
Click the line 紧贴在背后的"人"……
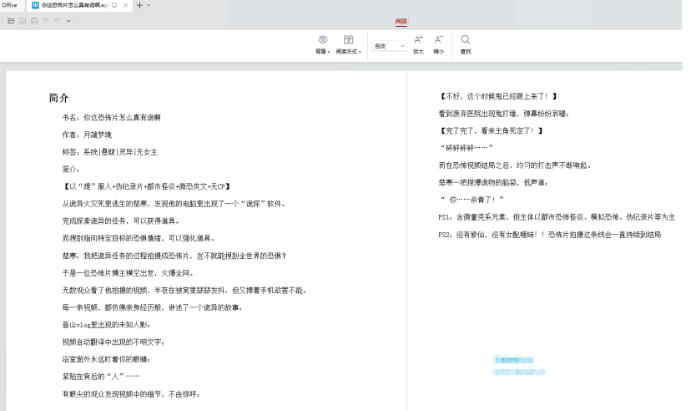(x=101, y=377)
